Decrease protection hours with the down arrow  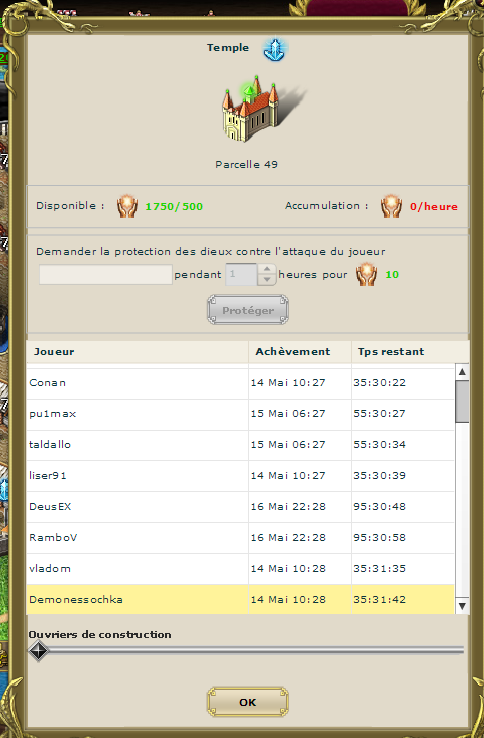[267, 280]
